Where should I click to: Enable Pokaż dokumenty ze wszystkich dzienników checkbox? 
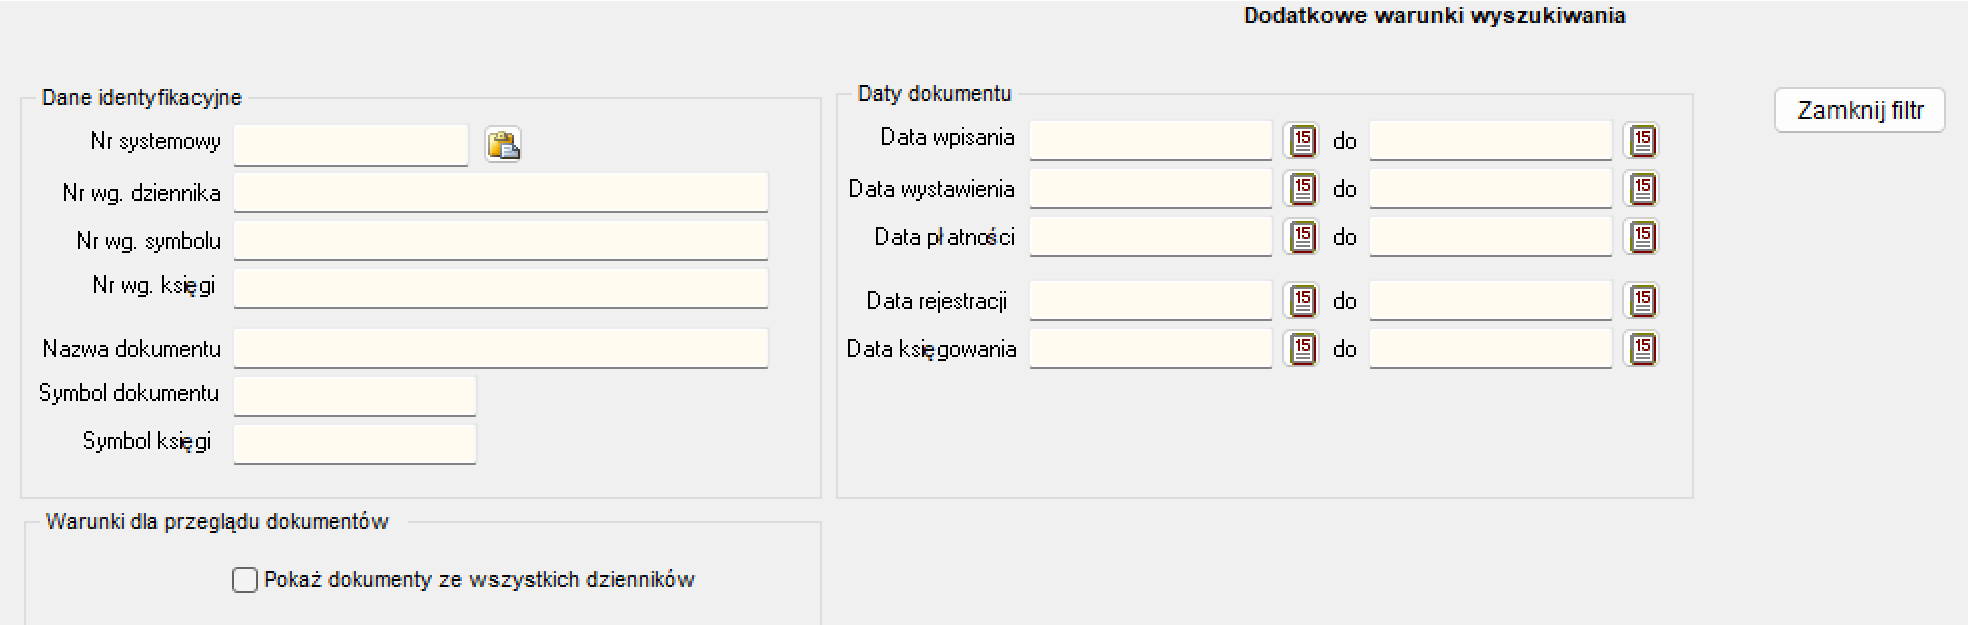point(245,580)
